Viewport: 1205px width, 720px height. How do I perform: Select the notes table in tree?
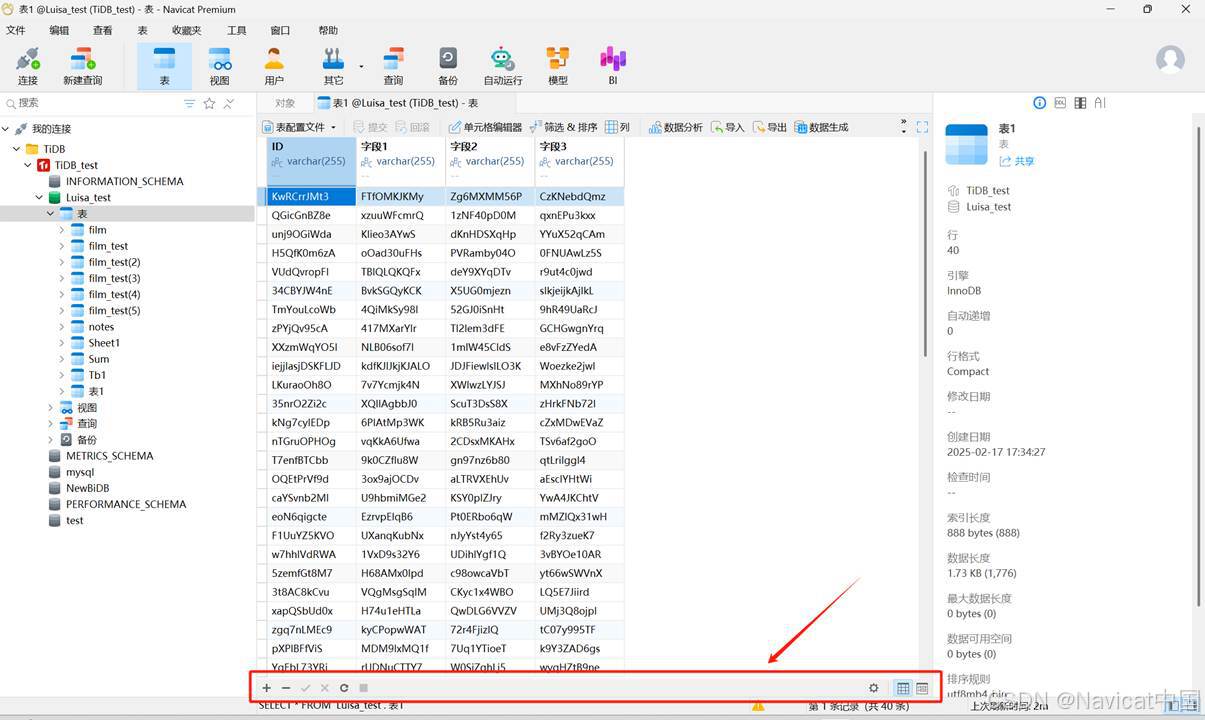pos(101,327)
